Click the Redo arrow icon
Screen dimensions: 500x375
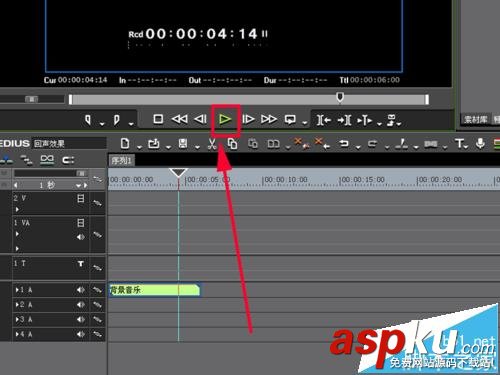373,144
